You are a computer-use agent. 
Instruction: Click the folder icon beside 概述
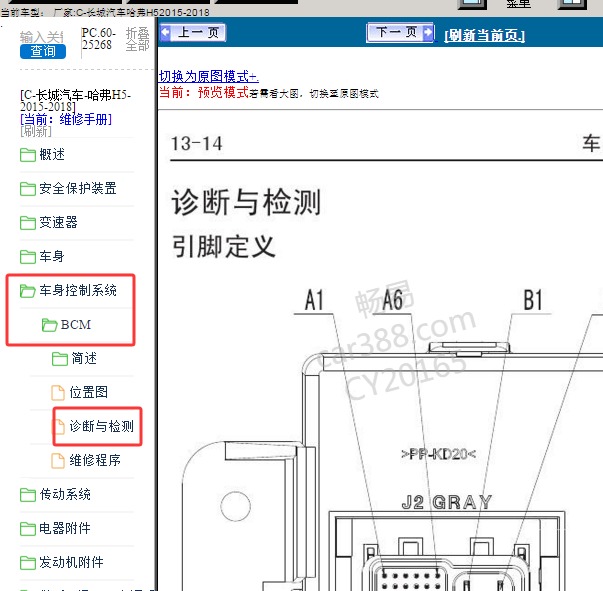point(28,155)
